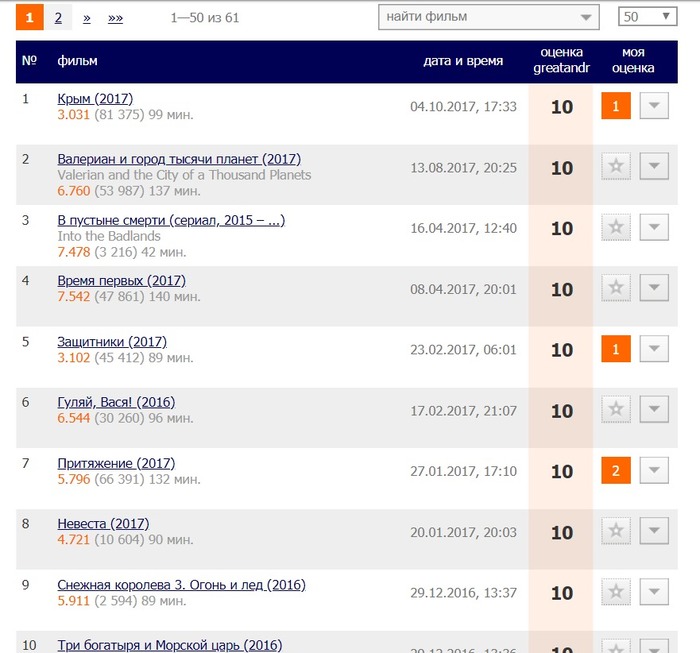Click star rating icon for Невеста

616,532
